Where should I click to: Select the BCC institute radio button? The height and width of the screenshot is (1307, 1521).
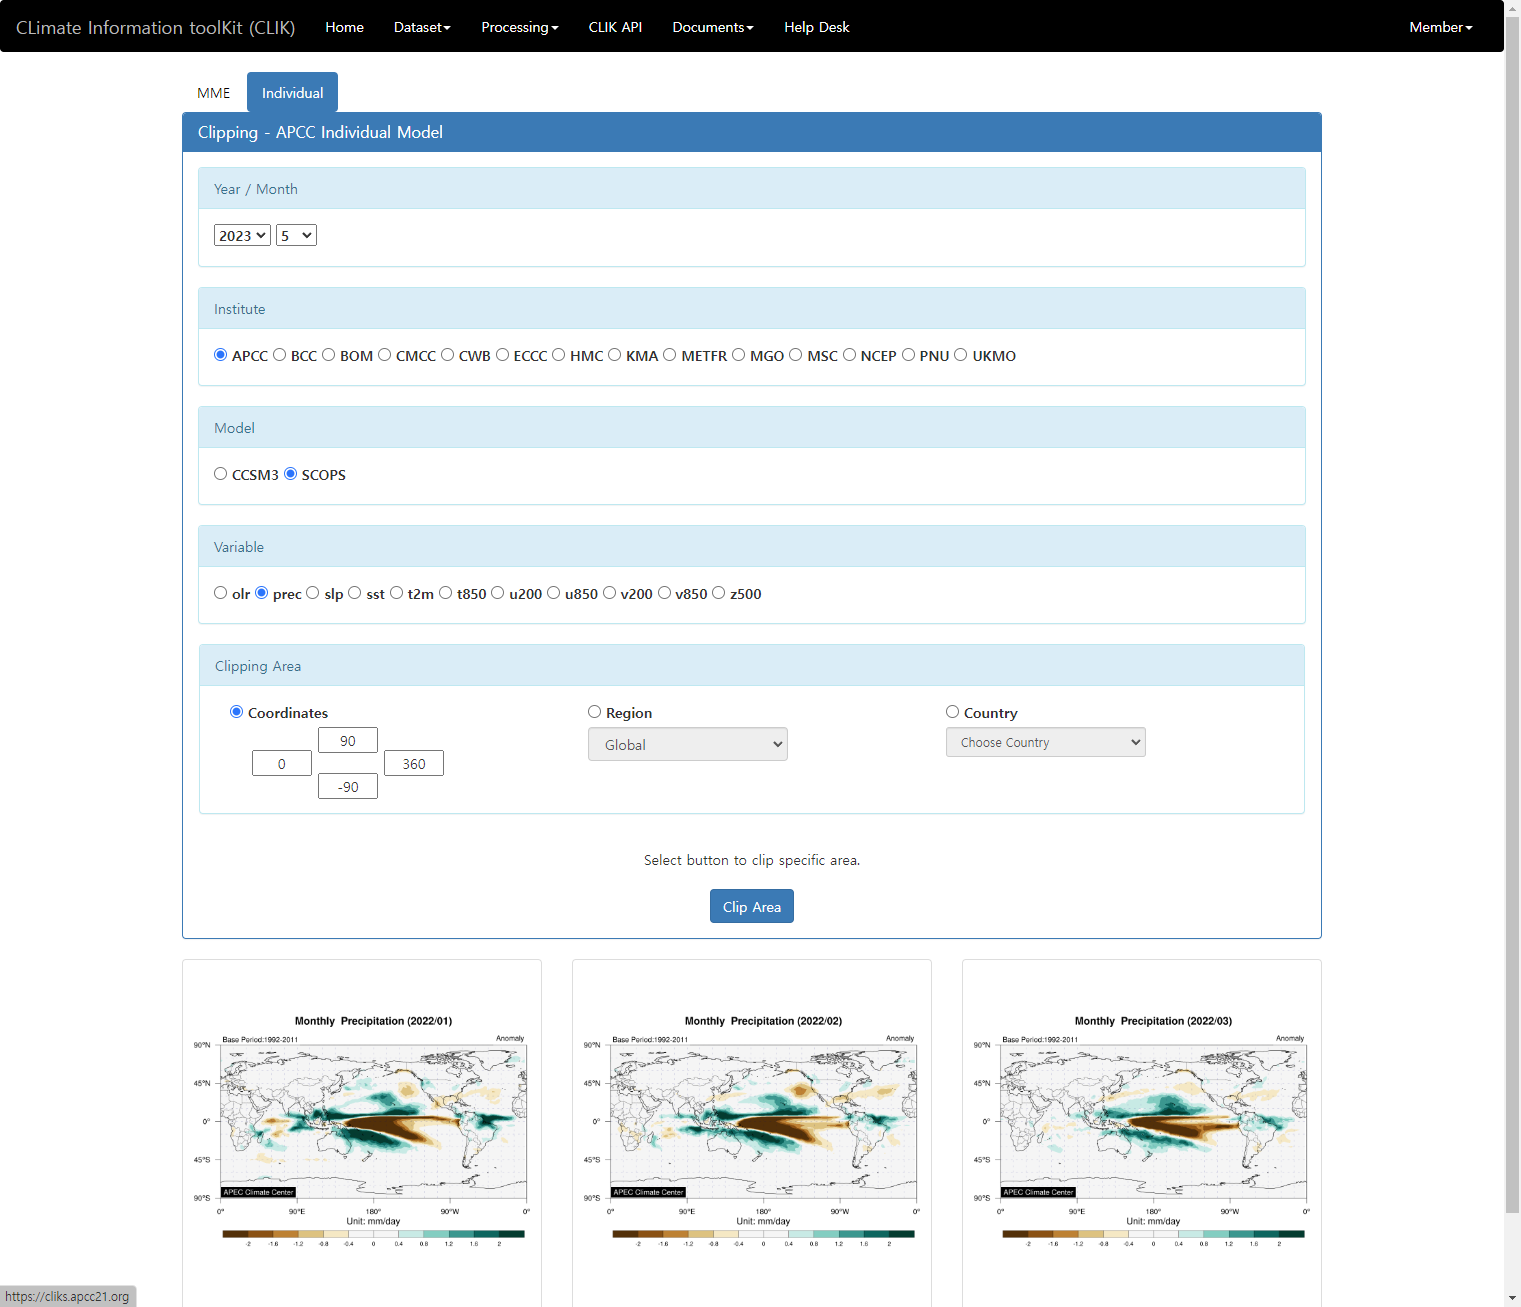click(x=280, y=355)
